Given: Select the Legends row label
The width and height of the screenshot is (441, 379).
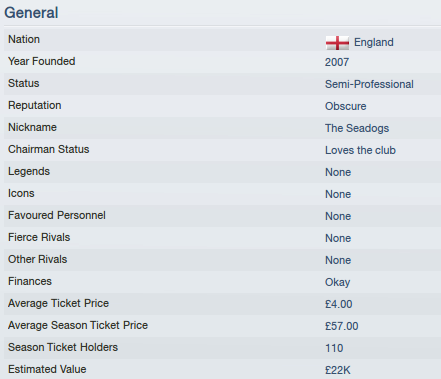Looking at the screenshot, I should (29, 171).
